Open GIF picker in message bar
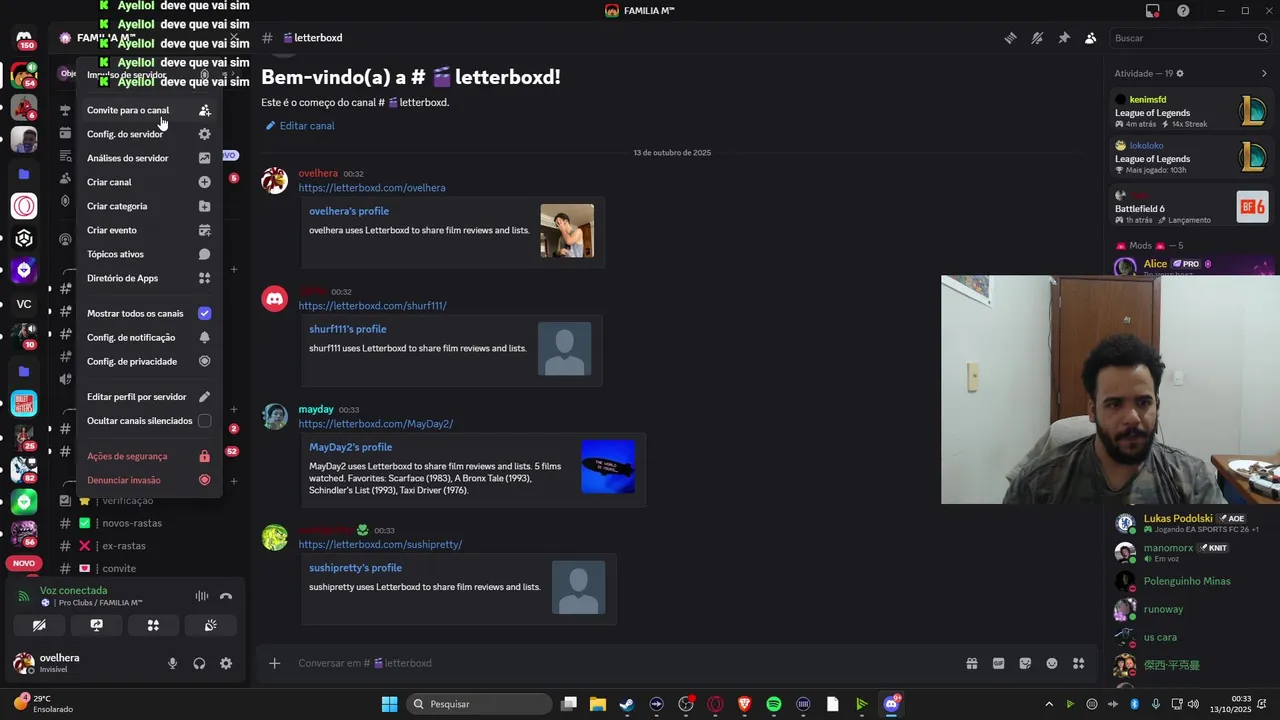This screenshot has width=1280, height=720. (998, 663)
